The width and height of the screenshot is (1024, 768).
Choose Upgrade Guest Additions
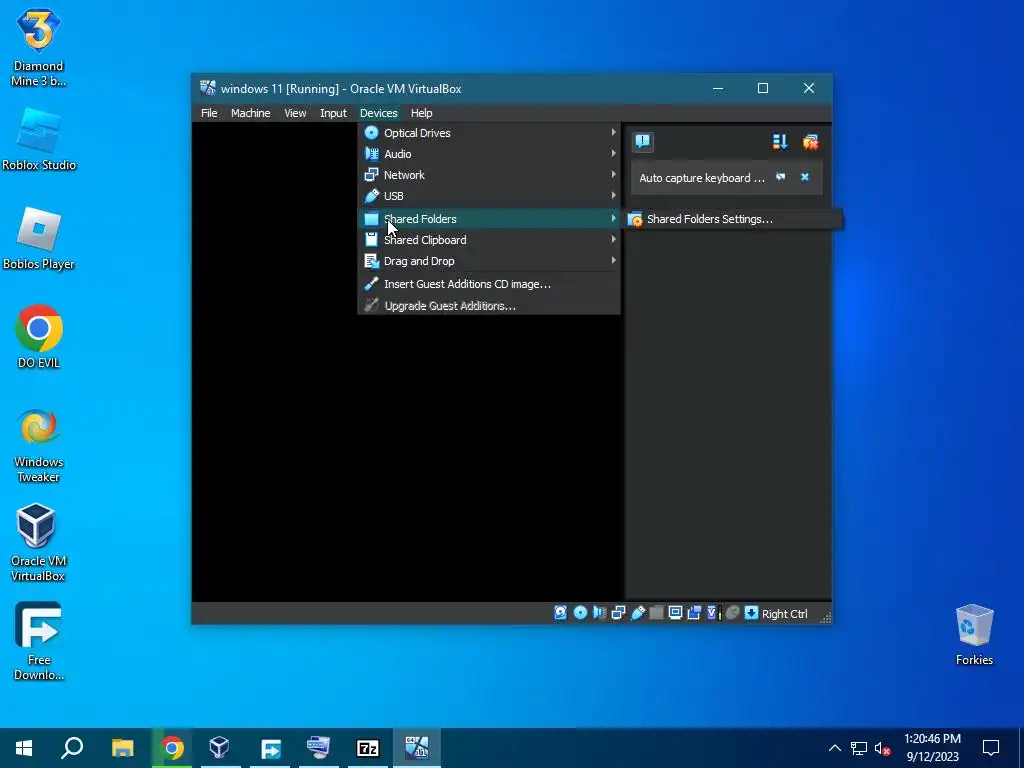click(489, 305)
